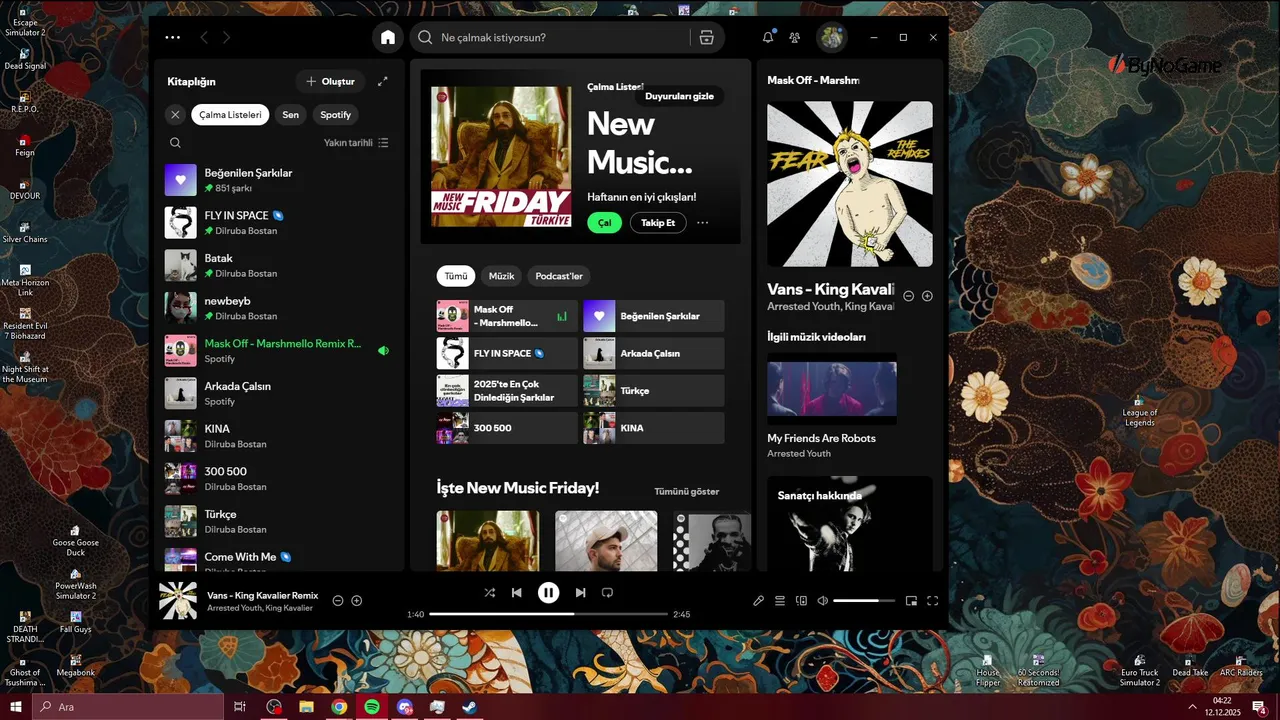
Task: Toggle shuffle playback
Action: point(489,593)
